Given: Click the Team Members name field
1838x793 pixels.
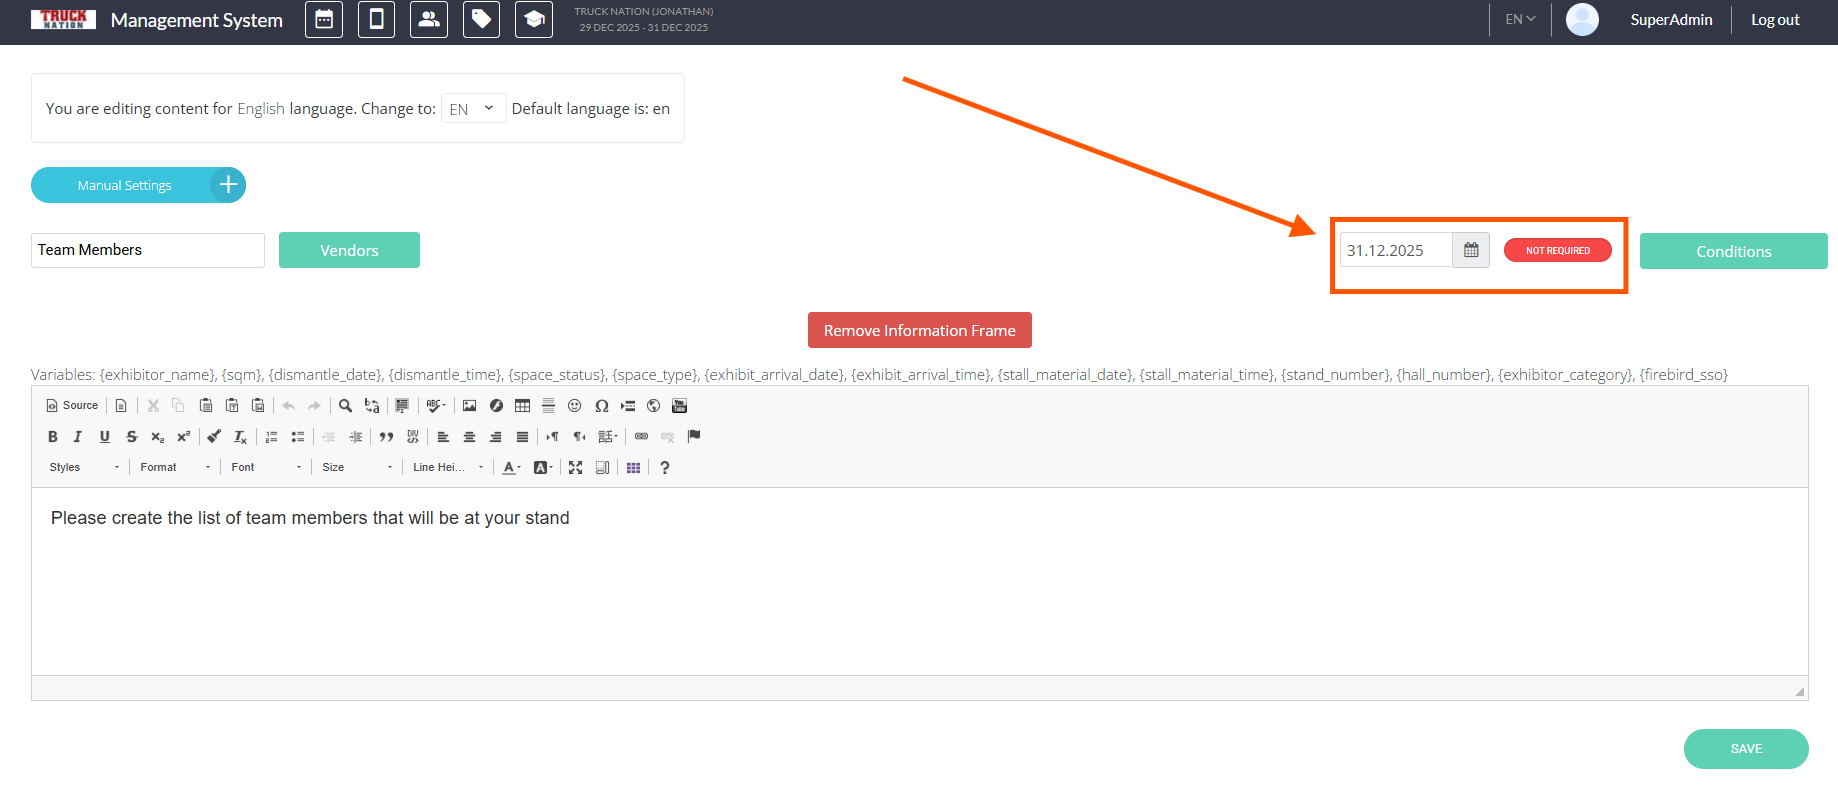Looking at the screenshot, I should tap(148, 250).
